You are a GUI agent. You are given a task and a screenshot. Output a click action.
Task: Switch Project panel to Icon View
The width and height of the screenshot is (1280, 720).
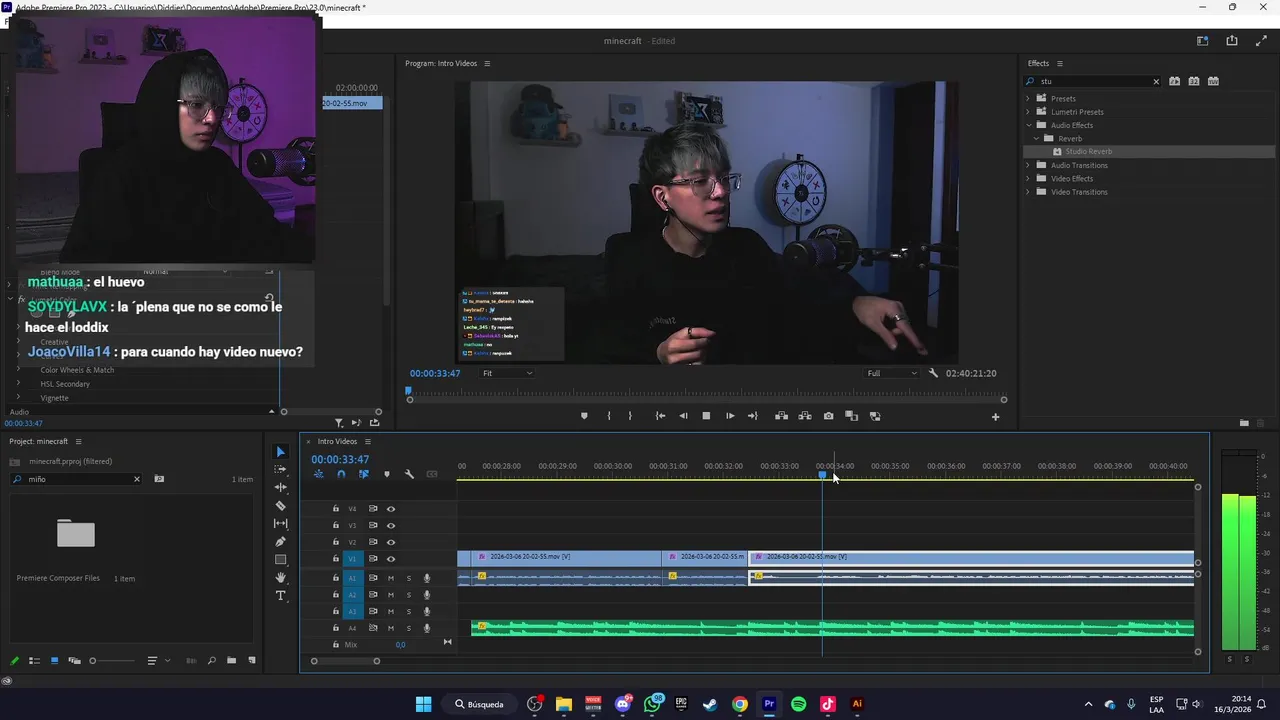(x=54, y=661)
